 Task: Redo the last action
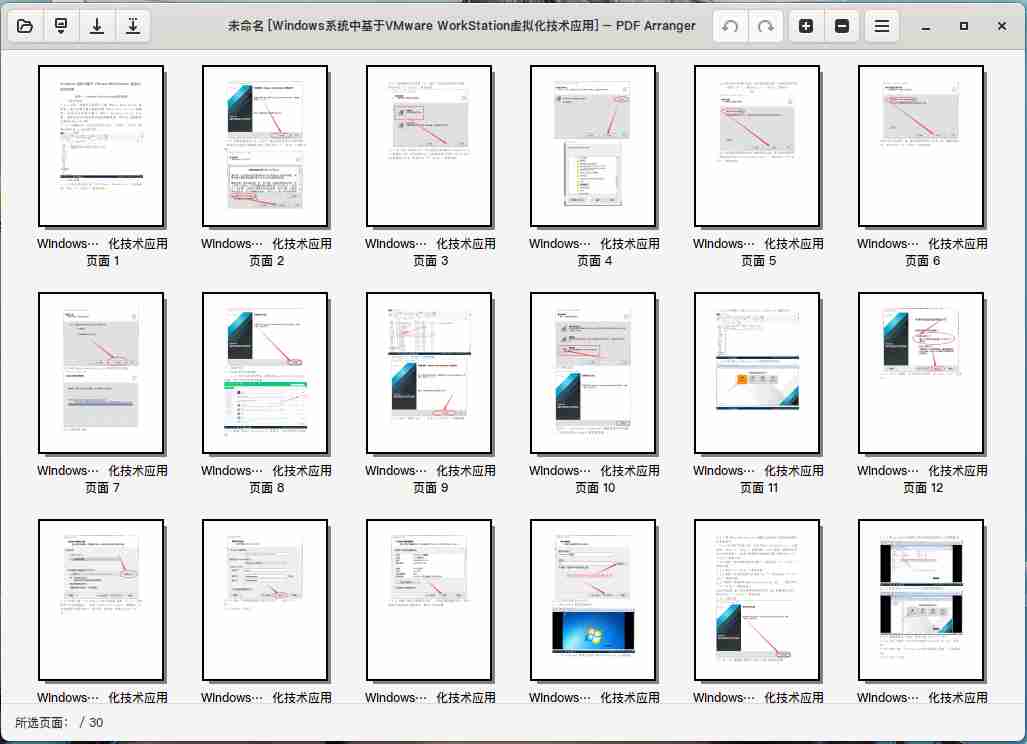pos(765,25)
